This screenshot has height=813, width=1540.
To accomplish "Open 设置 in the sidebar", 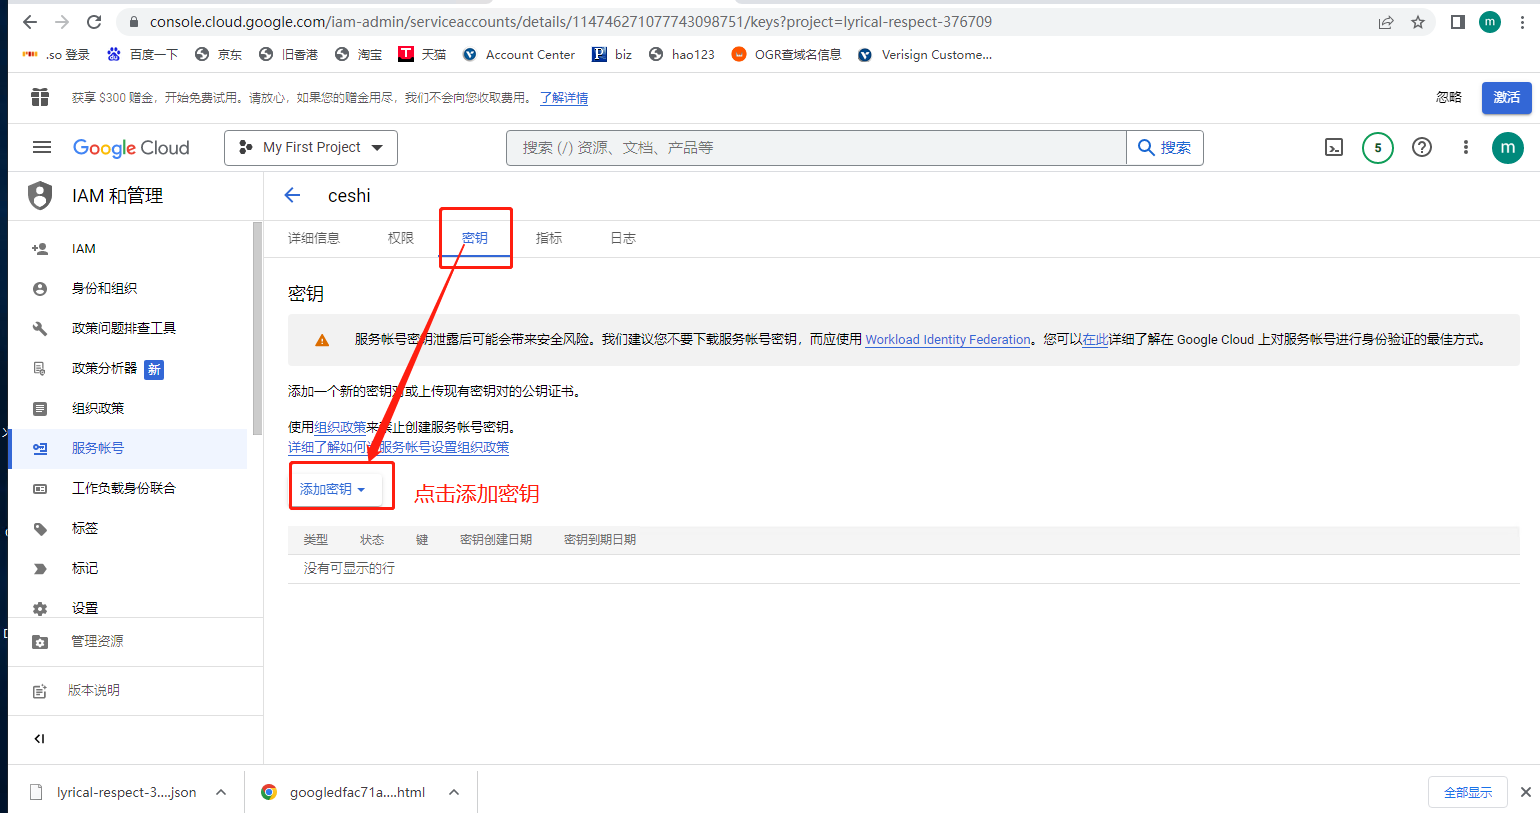I will pos(128,607).
